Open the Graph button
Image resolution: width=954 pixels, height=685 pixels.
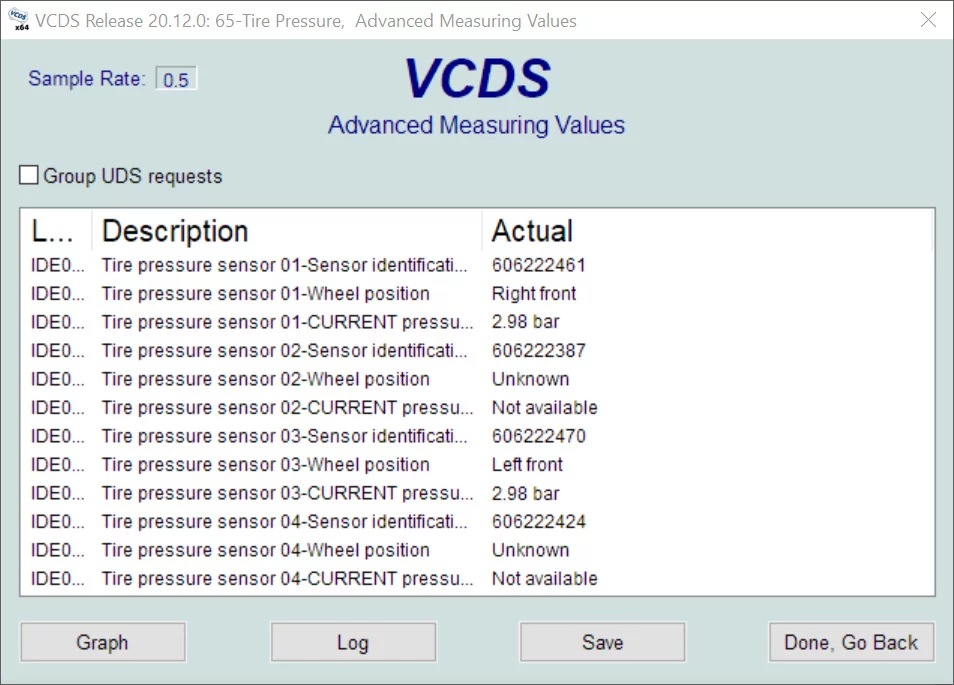coord(103,642)
